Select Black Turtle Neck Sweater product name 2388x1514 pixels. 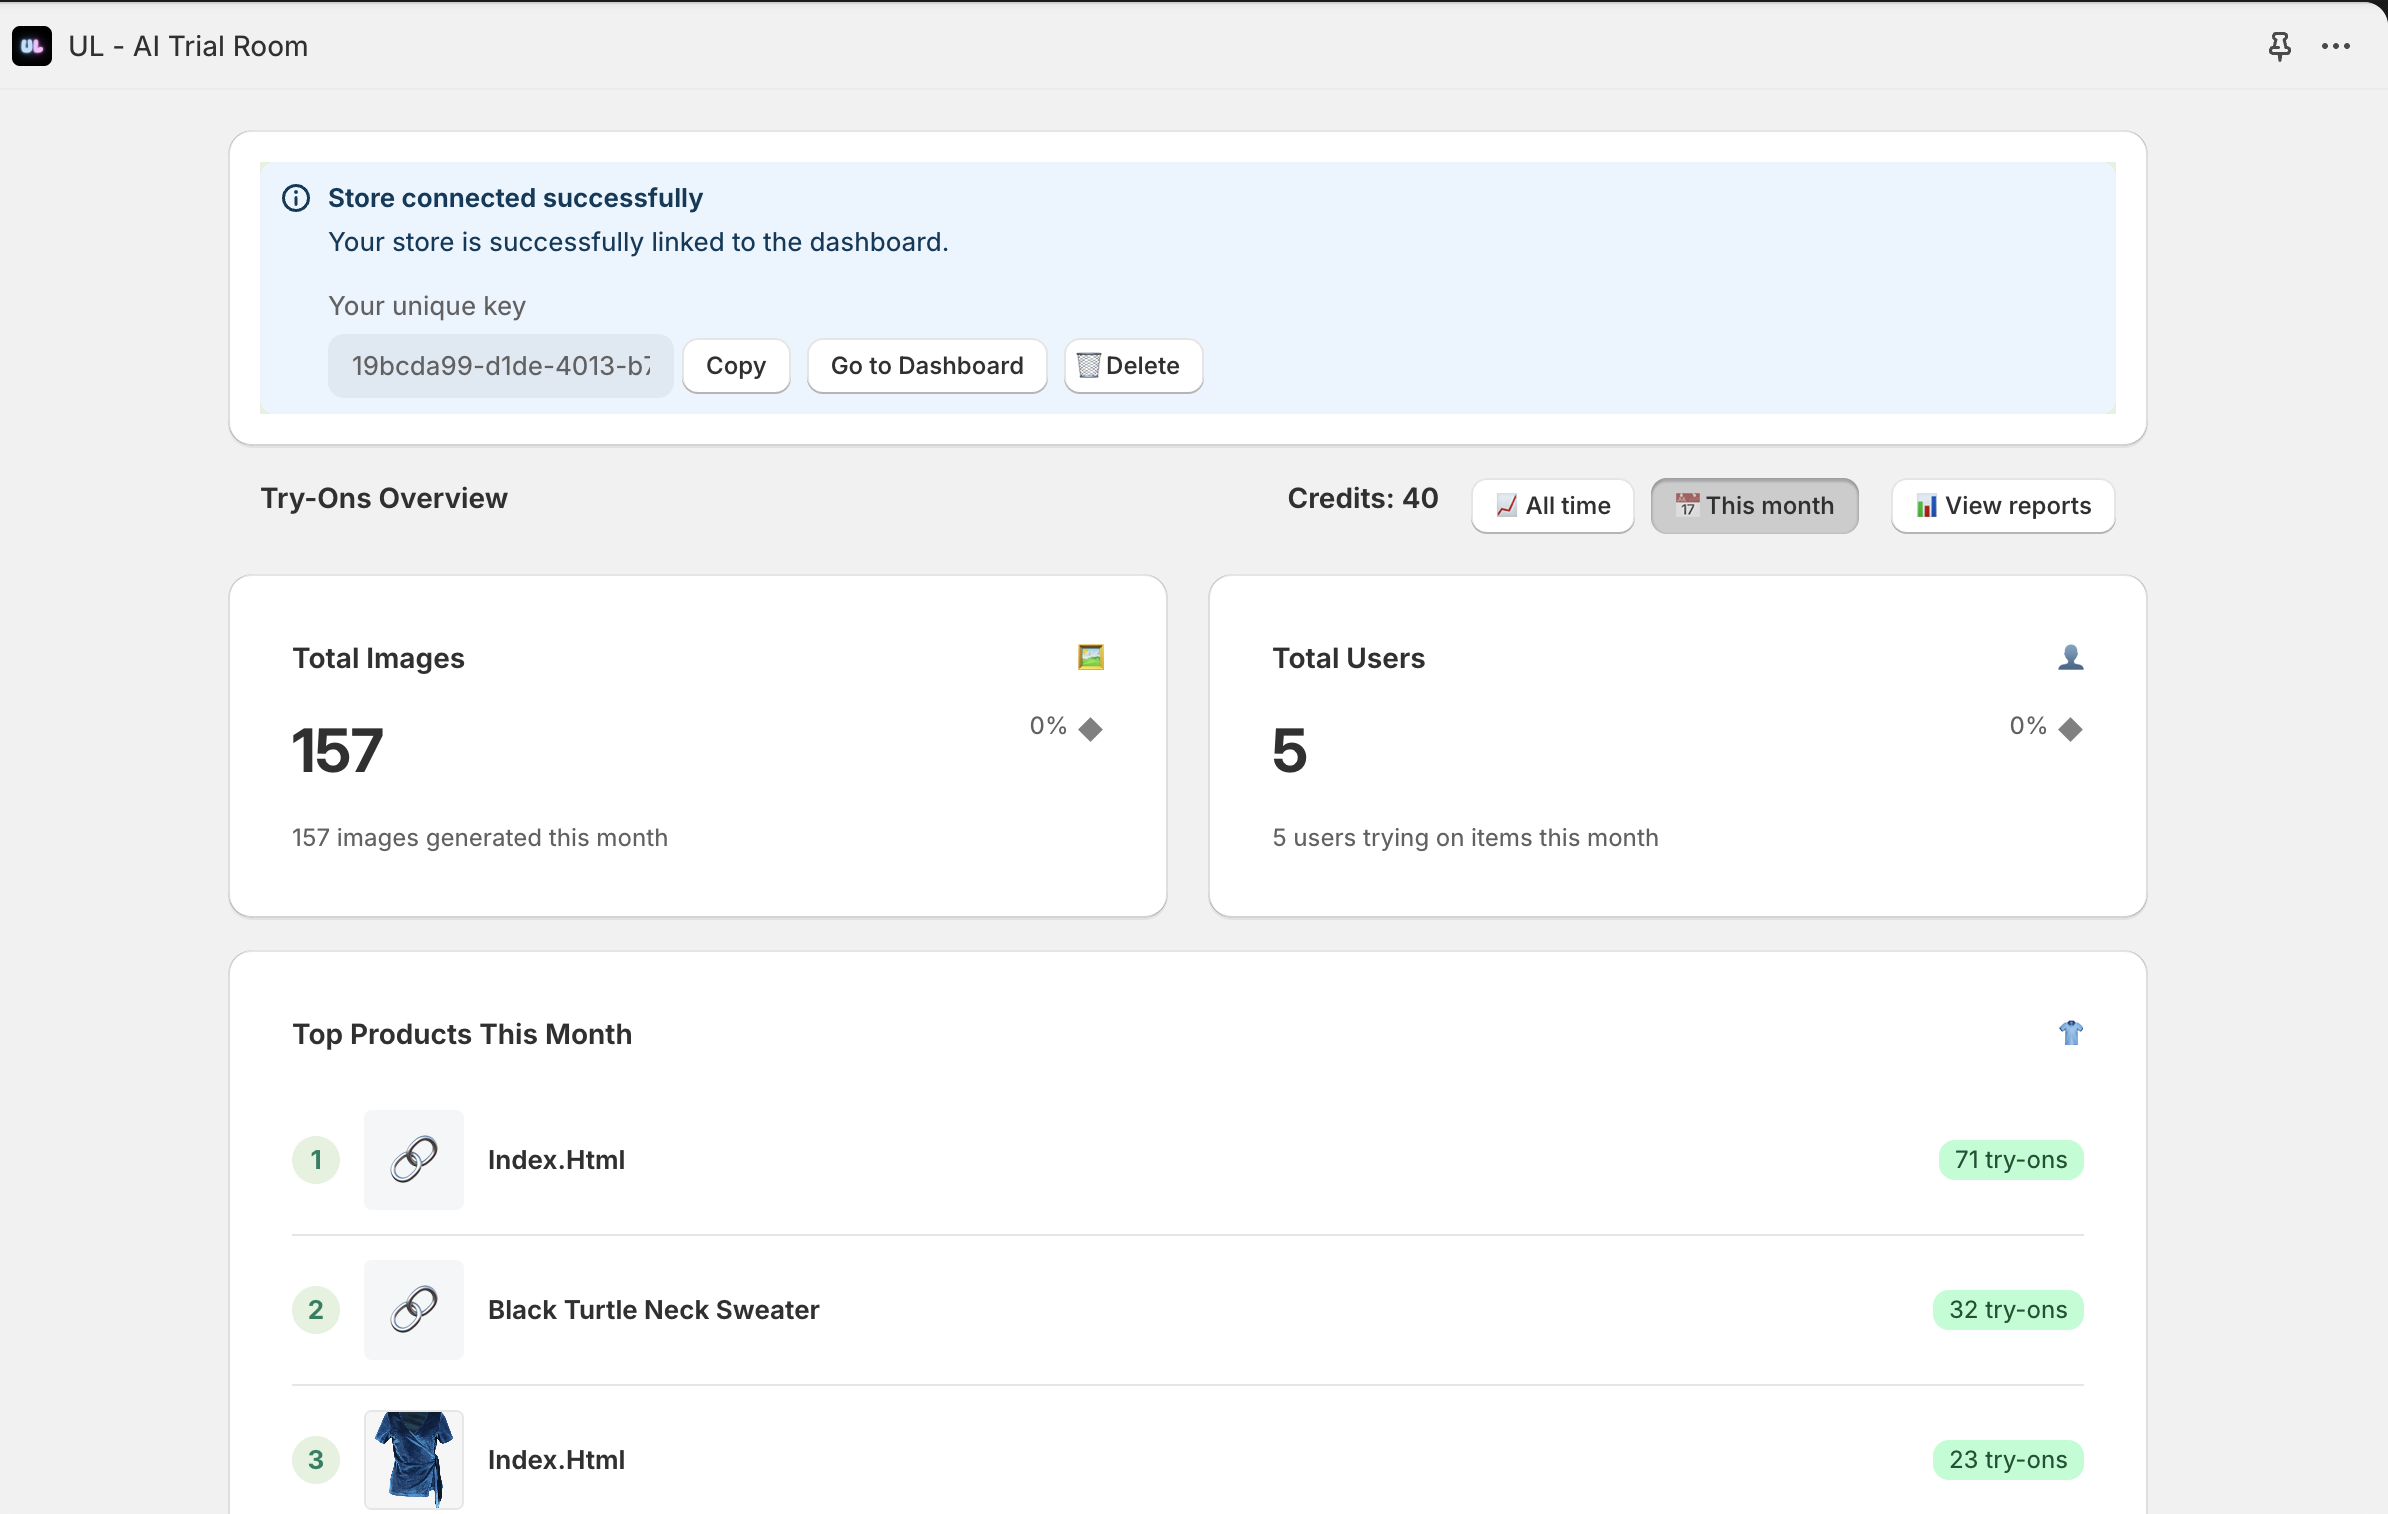[x=654, y=1310]
